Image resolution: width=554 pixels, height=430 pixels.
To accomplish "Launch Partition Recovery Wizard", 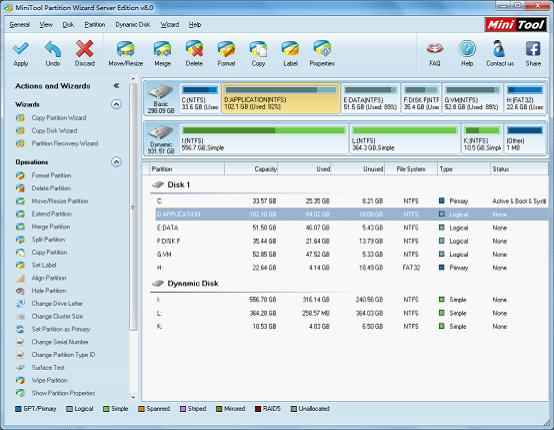I will click(65, 143).
